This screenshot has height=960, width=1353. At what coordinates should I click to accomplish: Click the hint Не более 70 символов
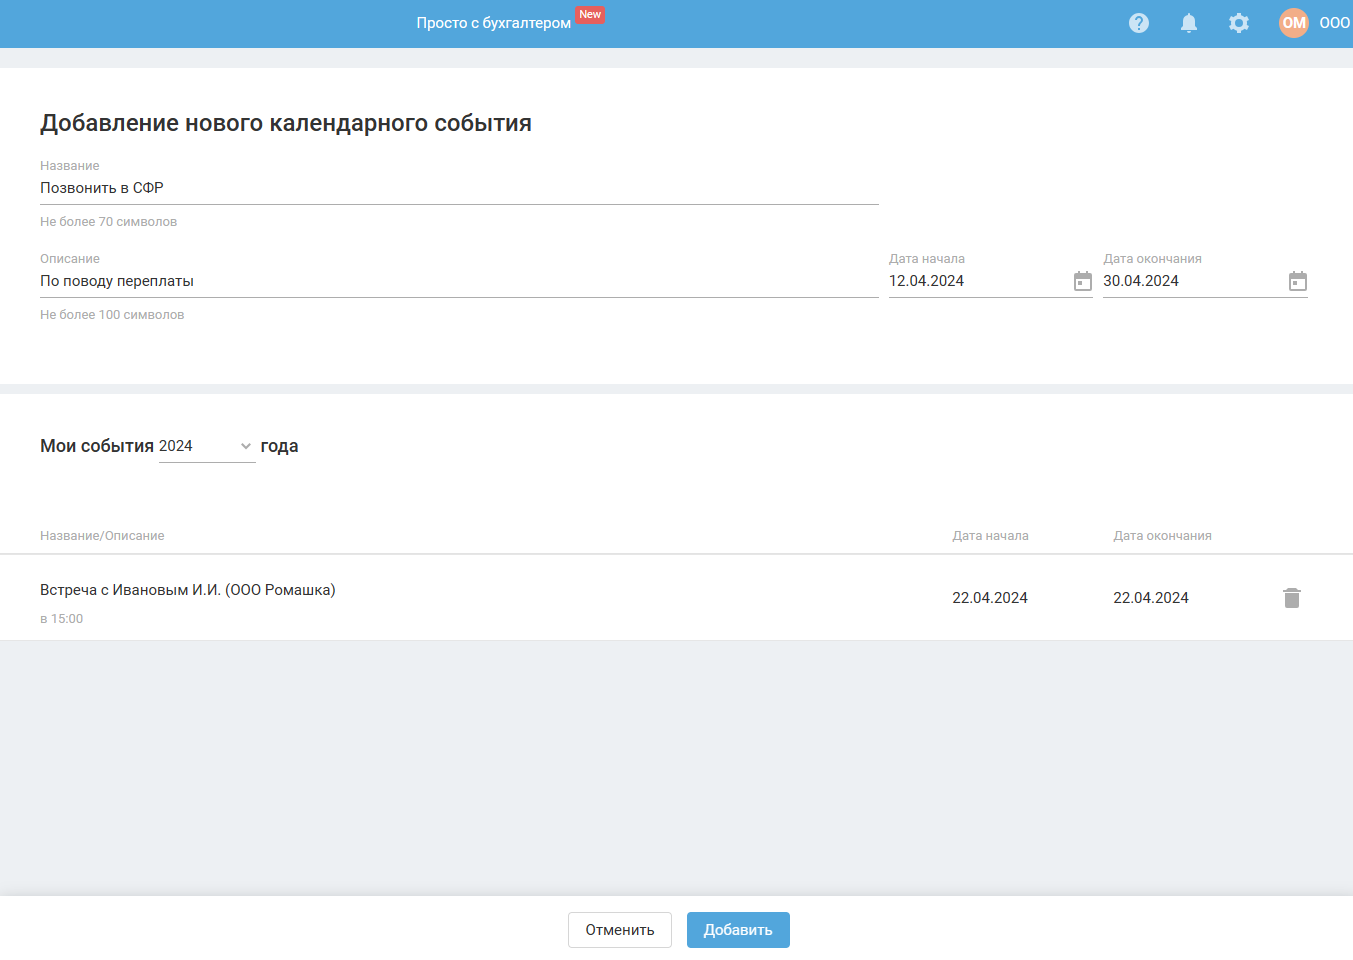pos(109,222)
